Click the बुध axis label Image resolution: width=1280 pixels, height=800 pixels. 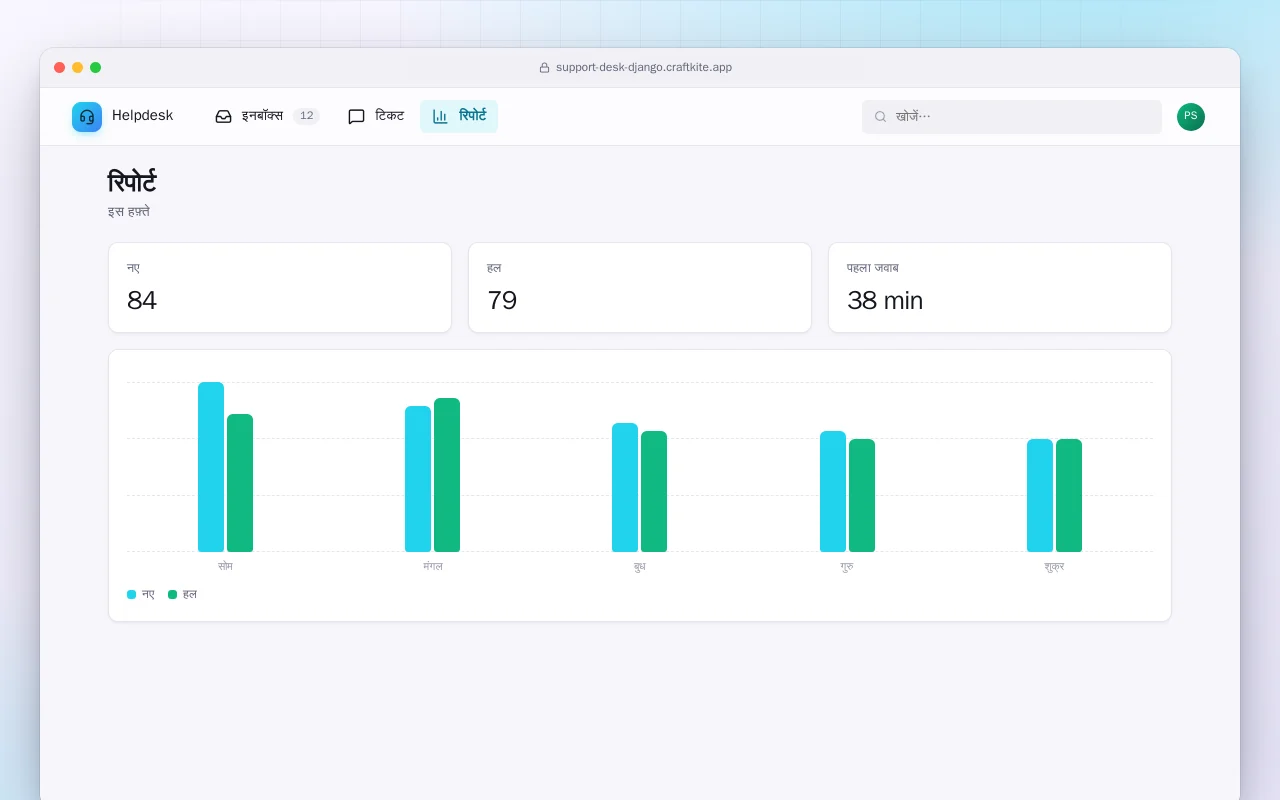point(640,567)
